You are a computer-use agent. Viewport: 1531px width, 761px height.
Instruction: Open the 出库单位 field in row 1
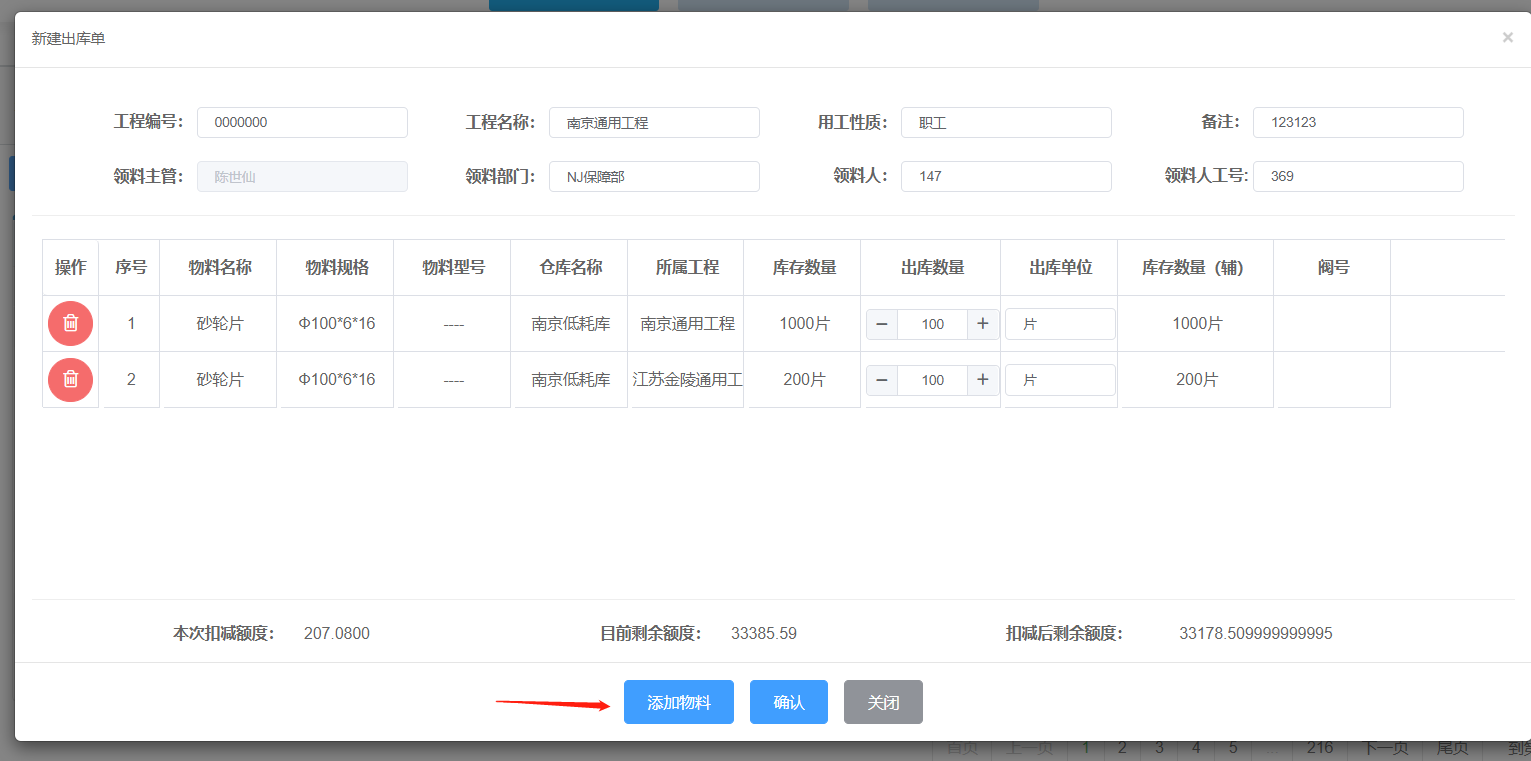tap(1060, 324)
